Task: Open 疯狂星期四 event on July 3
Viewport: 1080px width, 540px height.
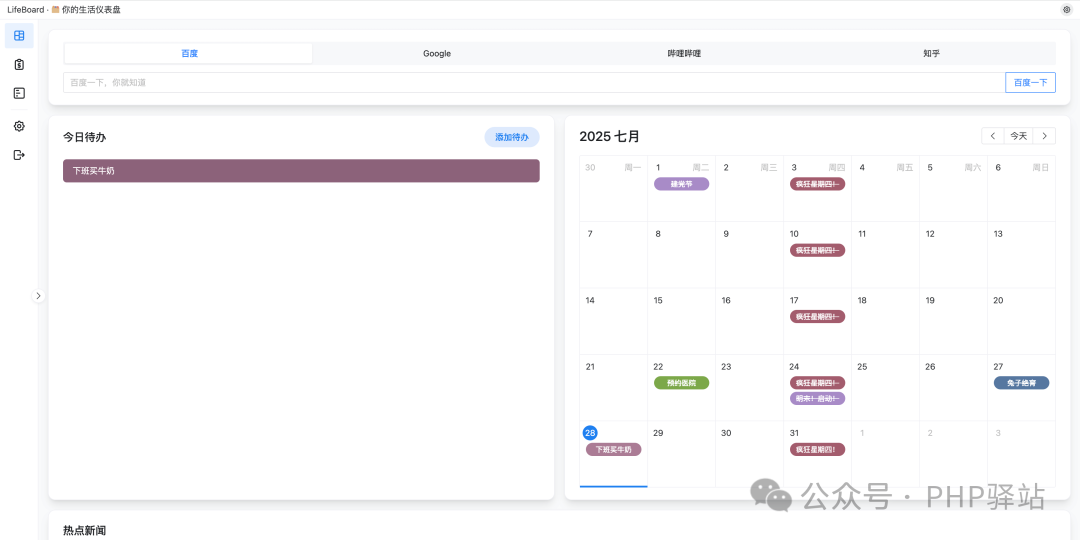Action: tap(817, 184)
